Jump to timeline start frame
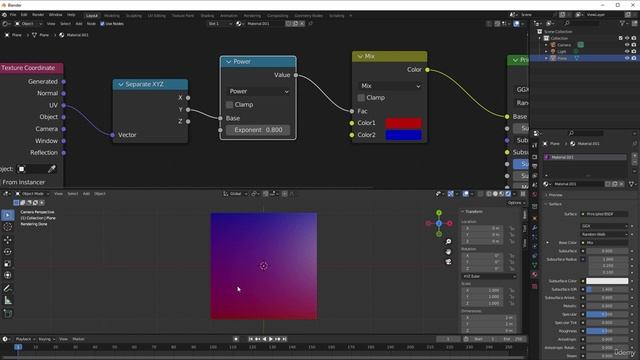This screenshot has width=640, height=360. [251, 339]
